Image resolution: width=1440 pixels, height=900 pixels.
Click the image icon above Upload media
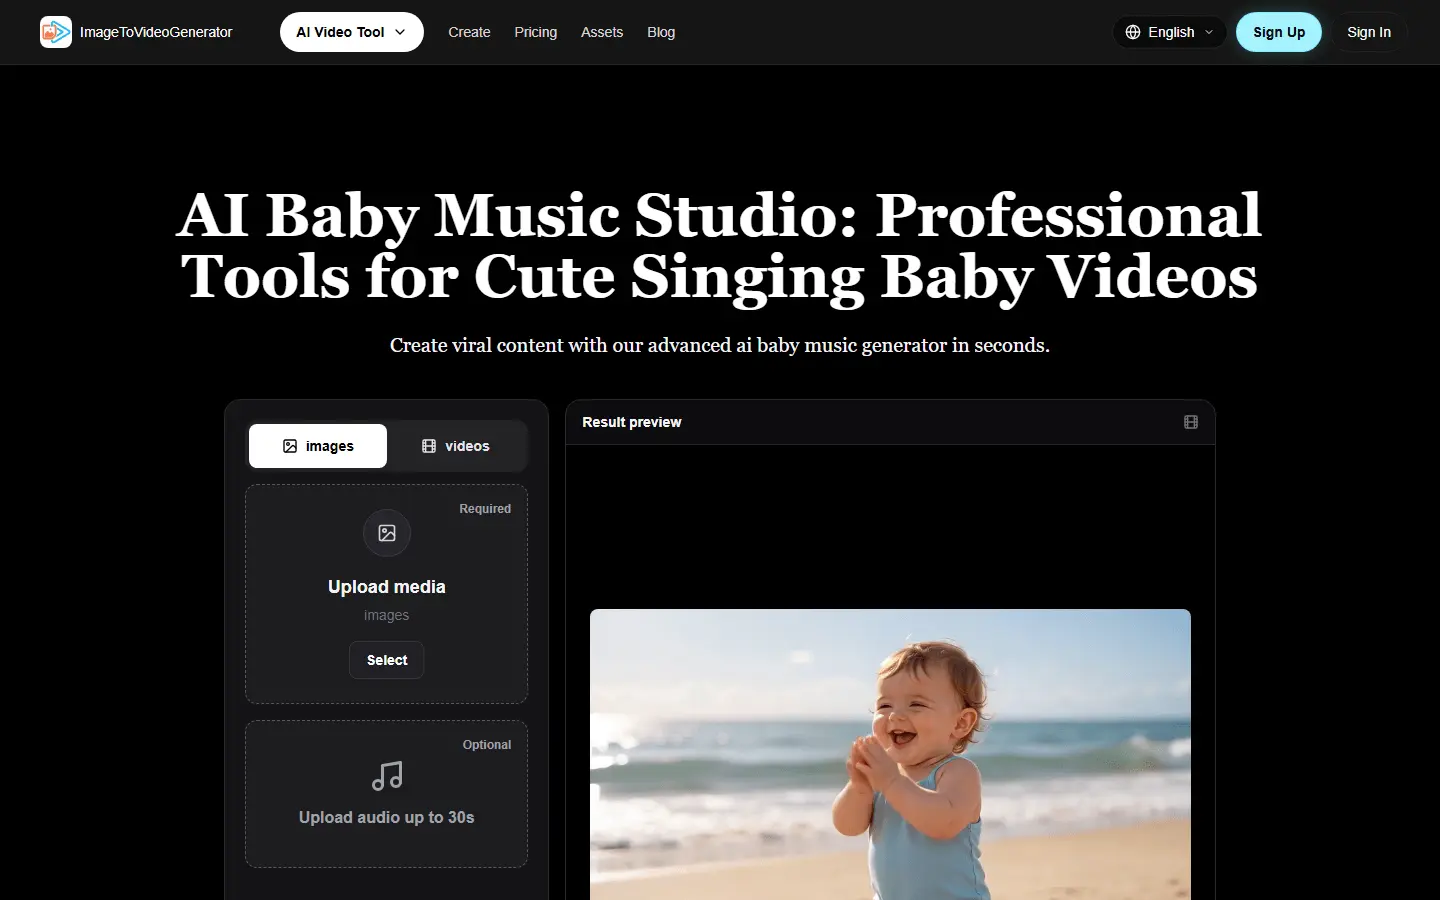[x=387, y=533]
